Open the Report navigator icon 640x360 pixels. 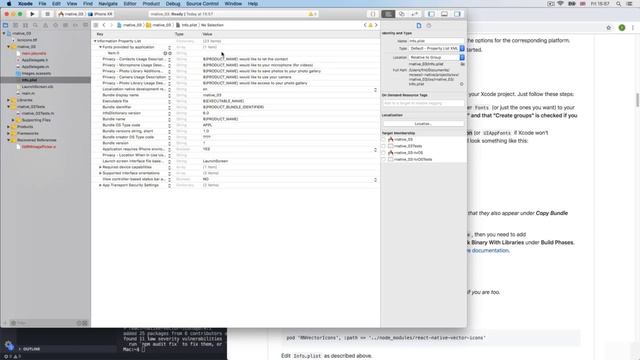tap(85, 25)
